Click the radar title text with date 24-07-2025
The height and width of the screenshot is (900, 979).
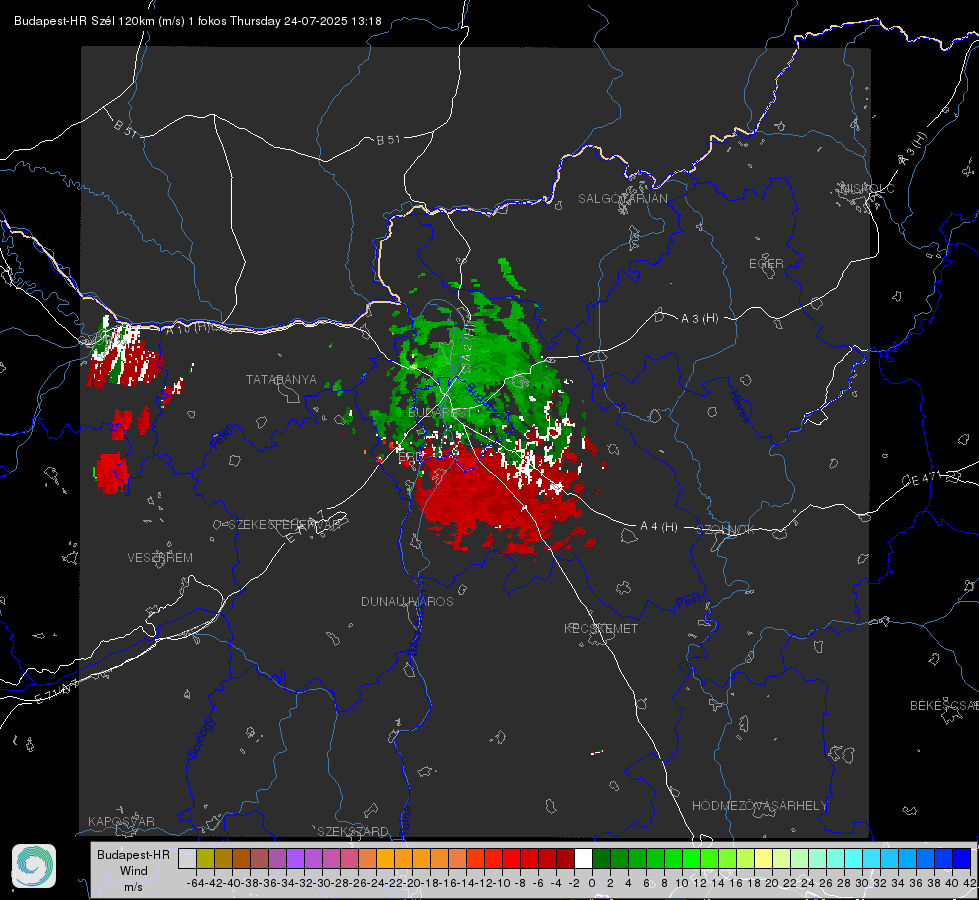point(197,21)
